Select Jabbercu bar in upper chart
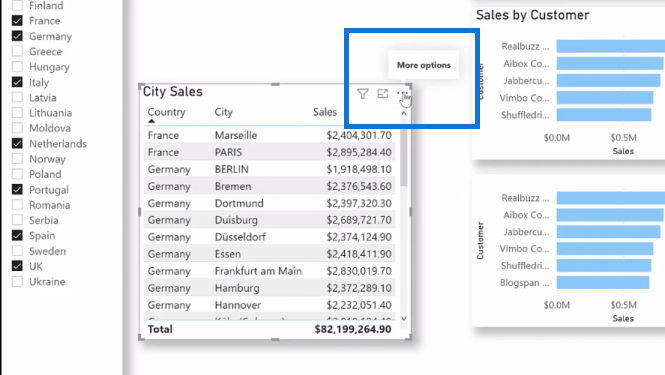 (x=609, y=81)
